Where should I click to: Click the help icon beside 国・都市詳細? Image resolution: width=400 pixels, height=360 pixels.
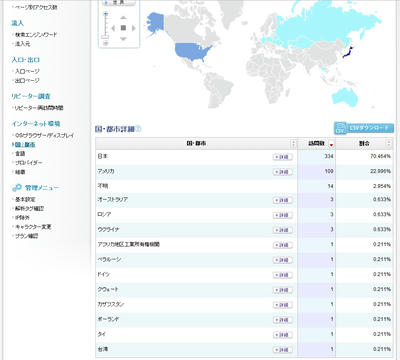(138, 129)
